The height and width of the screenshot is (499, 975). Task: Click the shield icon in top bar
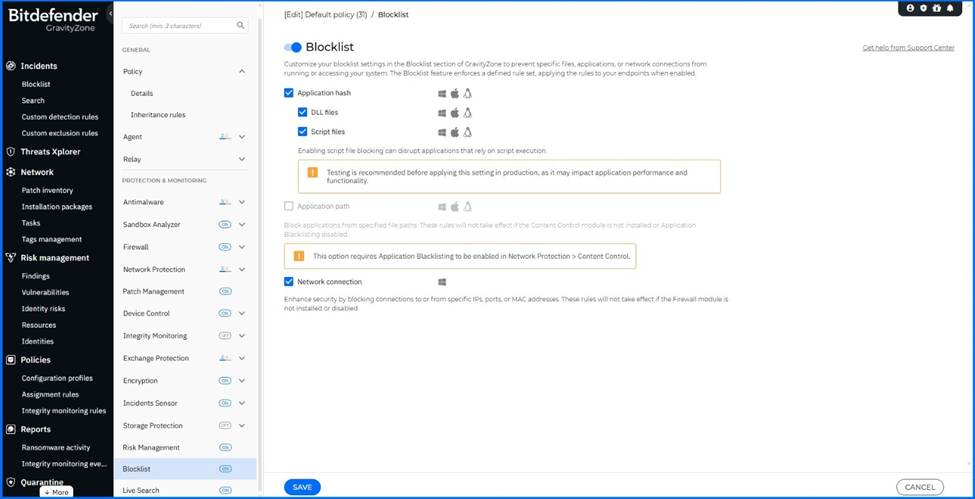click(x=923, y=8)
